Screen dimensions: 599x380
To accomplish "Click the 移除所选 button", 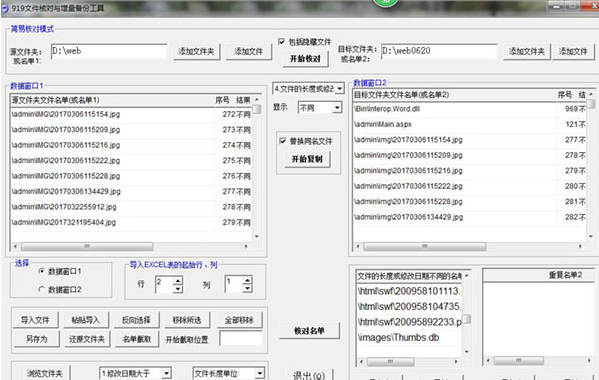I will tap(187, 320).
